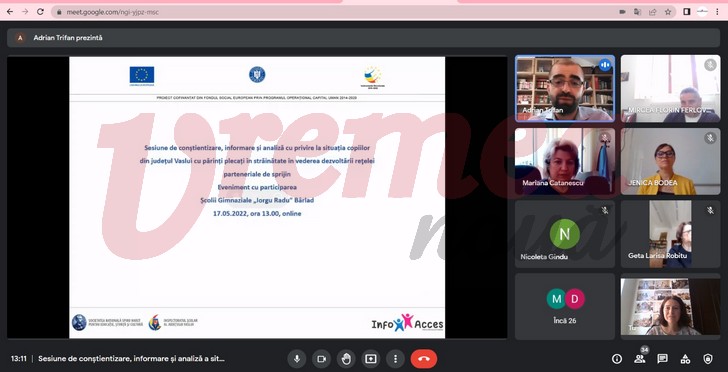Open more options three-dot menu in call bar
Viewport: 728px width, 372px height.
coord(395,359)
